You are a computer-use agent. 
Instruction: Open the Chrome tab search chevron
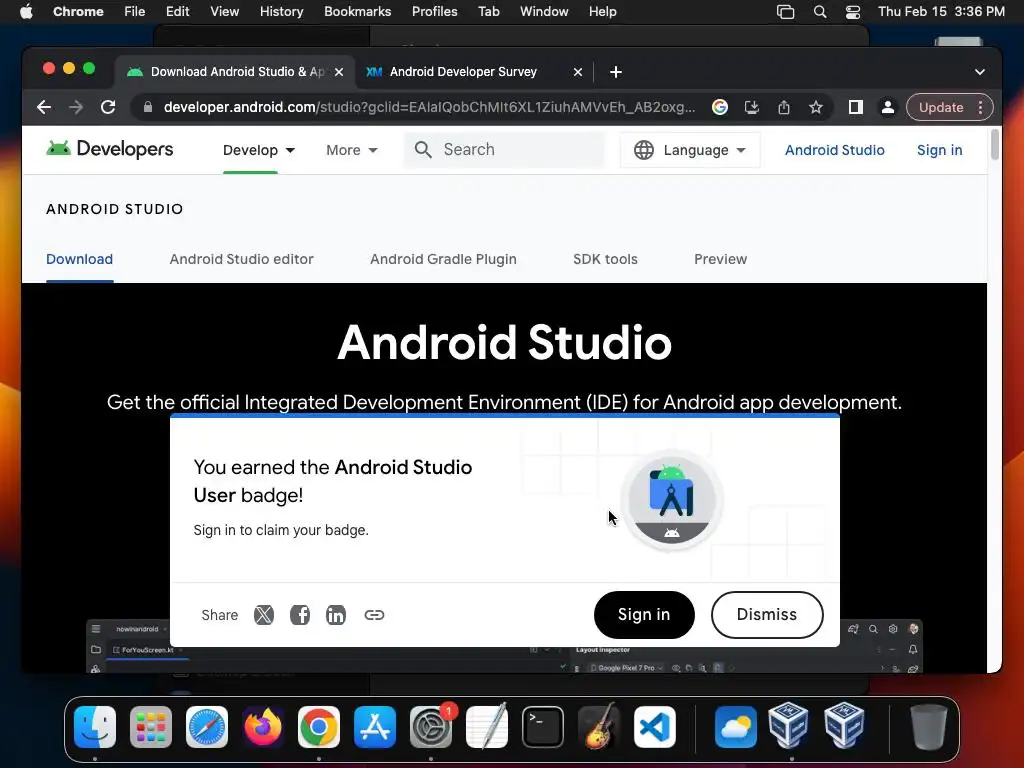[x=980, y=72]
